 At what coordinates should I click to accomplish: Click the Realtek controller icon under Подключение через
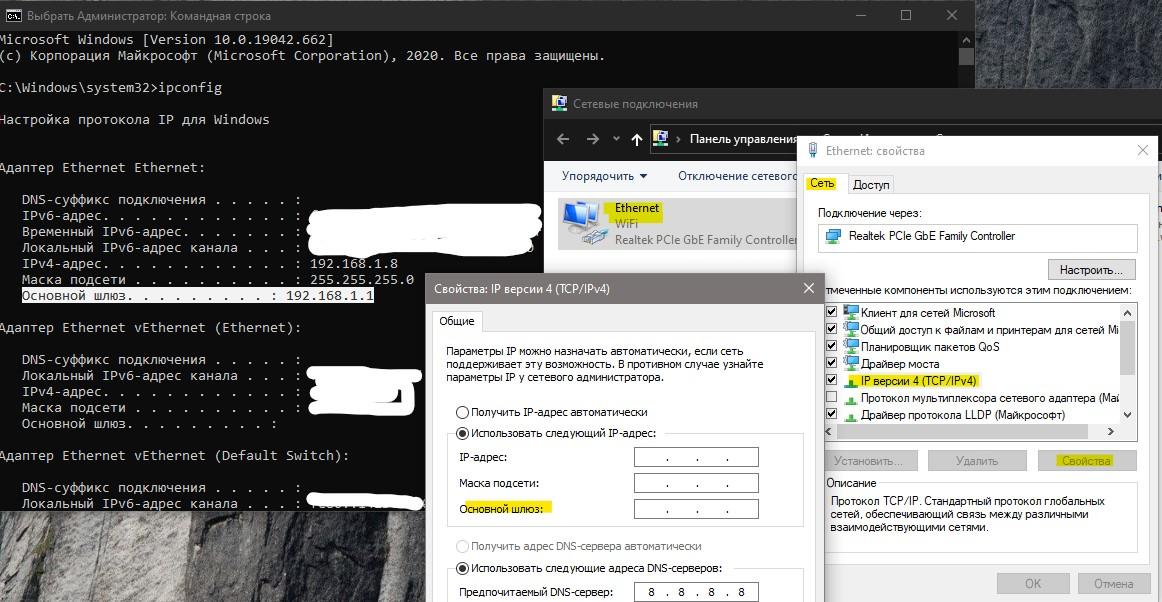(834, 236)
